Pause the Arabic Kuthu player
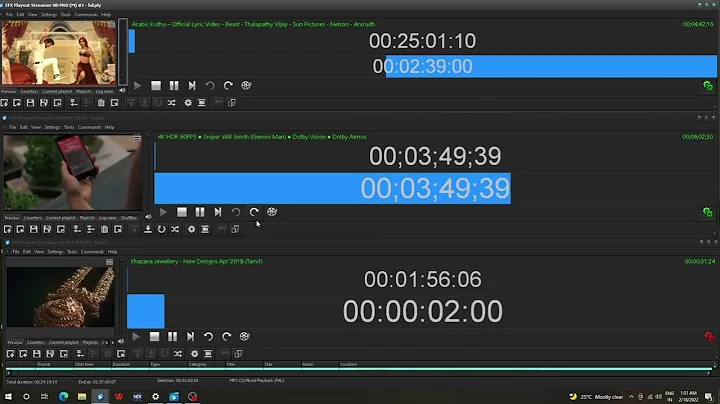 pos(174,85)
